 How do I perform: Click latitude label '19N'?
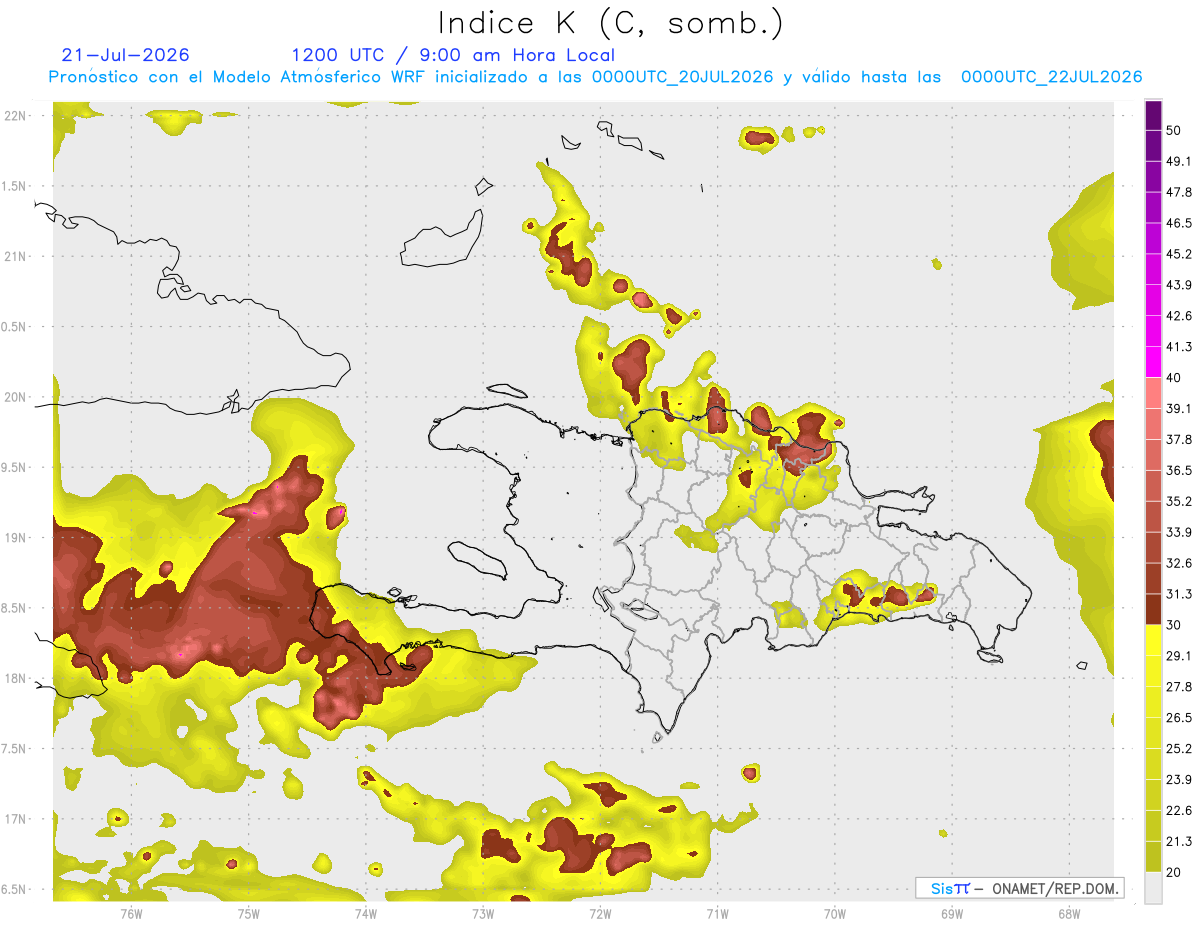(x=16, y=538)
